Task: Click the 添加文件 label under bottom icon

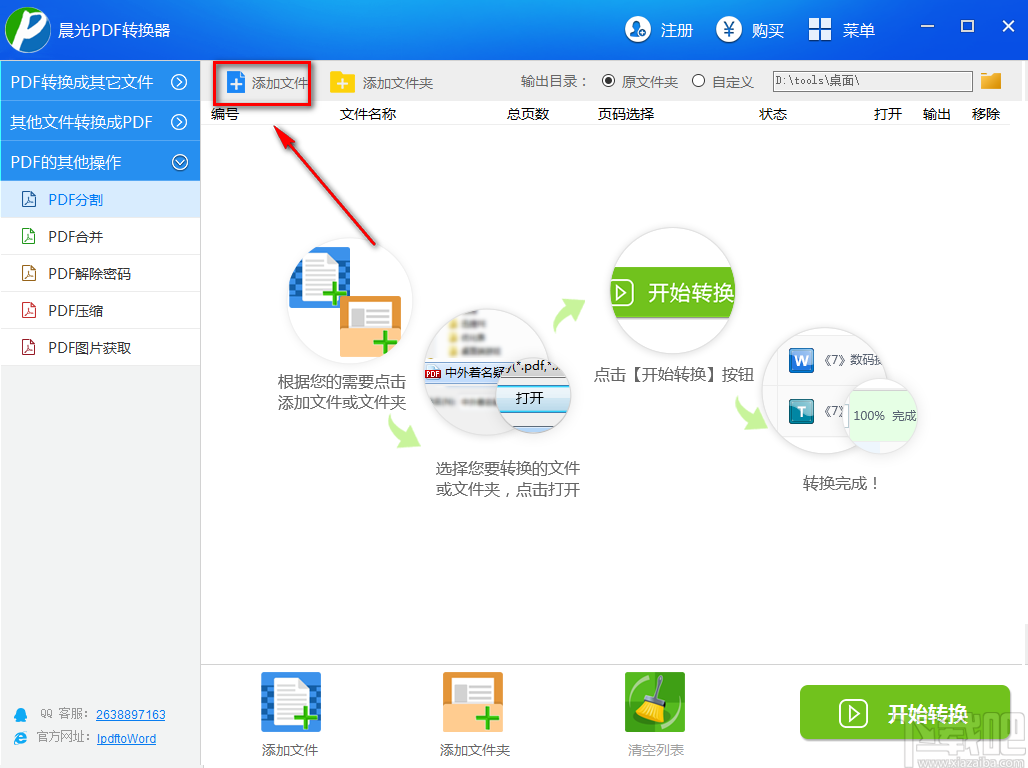Action: [x=290, y=750]
